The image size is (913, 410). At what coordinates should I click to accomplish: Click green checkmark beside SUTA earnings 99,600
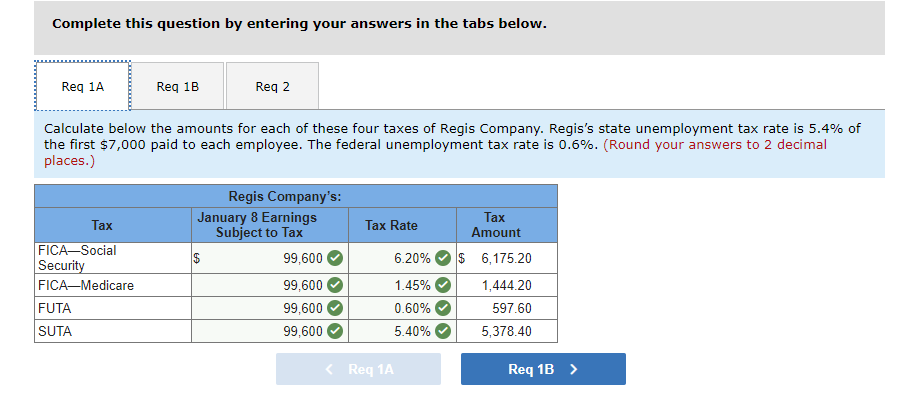coord(334,331)
